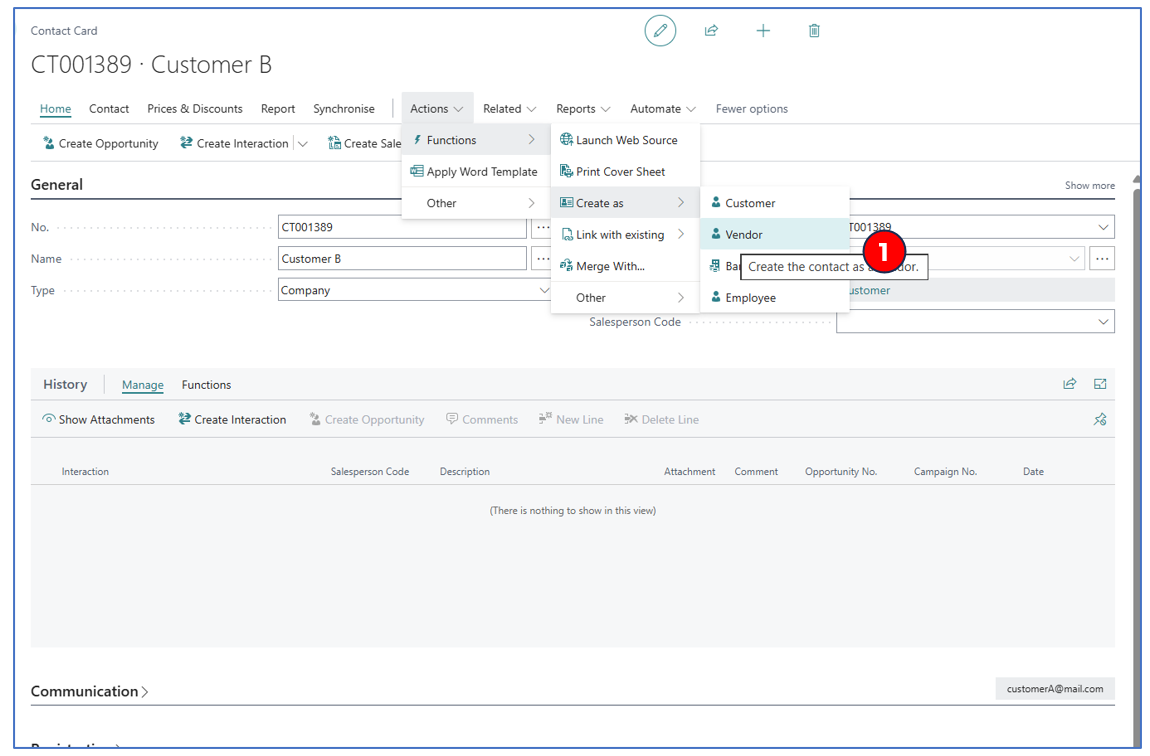Switch to the Prices & Discounts tab

195,109
